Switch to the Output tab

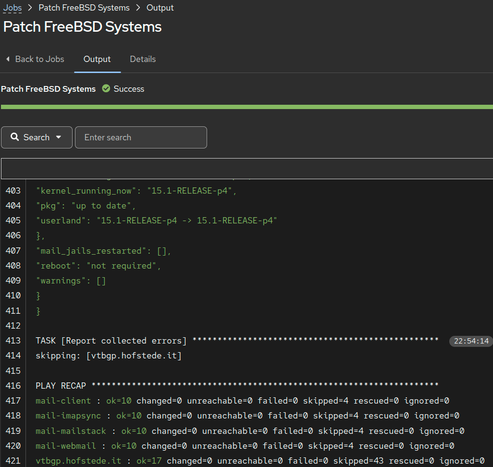pos(97,59)
